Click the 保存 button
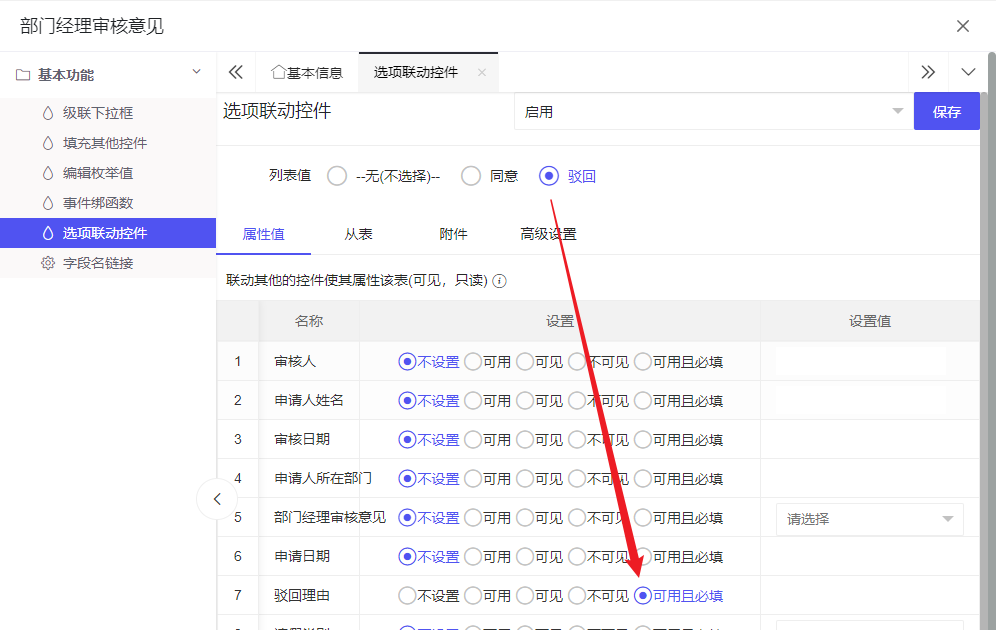 pos(946,112)
